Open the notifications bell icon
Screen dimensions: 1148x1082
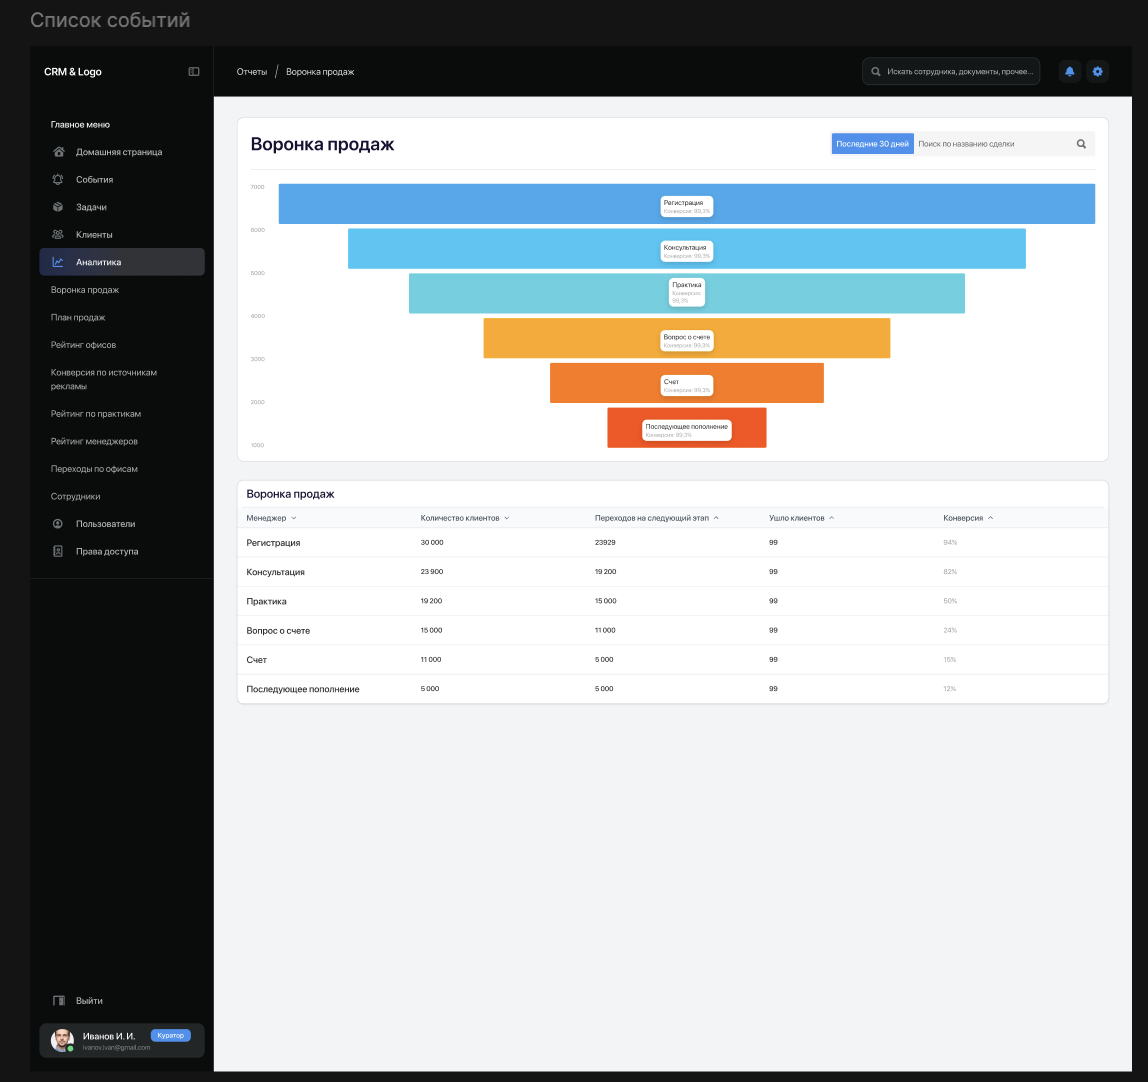point(1070,72)
